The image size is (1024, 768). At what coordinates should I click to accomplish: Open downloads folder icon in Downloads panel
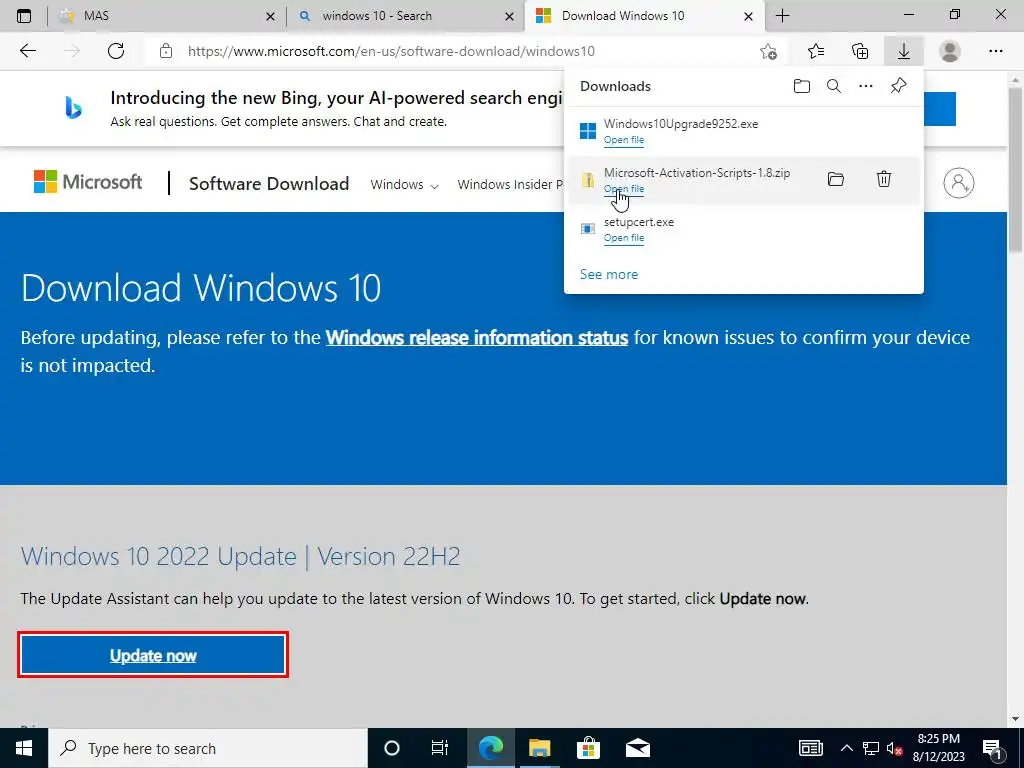click(801, 86)
